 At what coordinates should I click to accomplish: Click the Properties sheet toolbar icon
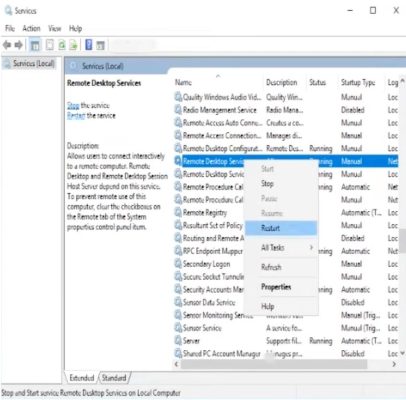pos(50,45)
